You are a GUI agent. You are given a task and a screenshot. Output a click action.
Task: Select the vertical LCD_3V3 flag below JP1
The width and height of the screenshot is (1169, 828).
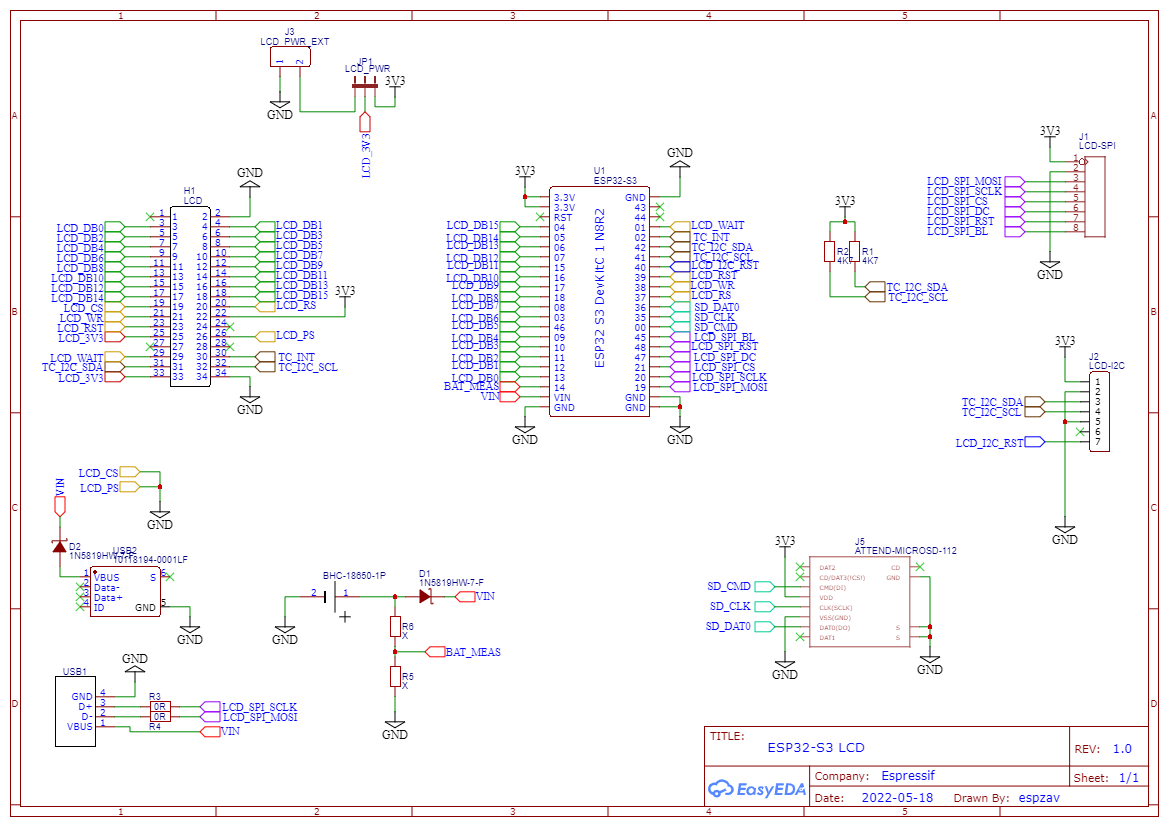(x=365, y=145)
